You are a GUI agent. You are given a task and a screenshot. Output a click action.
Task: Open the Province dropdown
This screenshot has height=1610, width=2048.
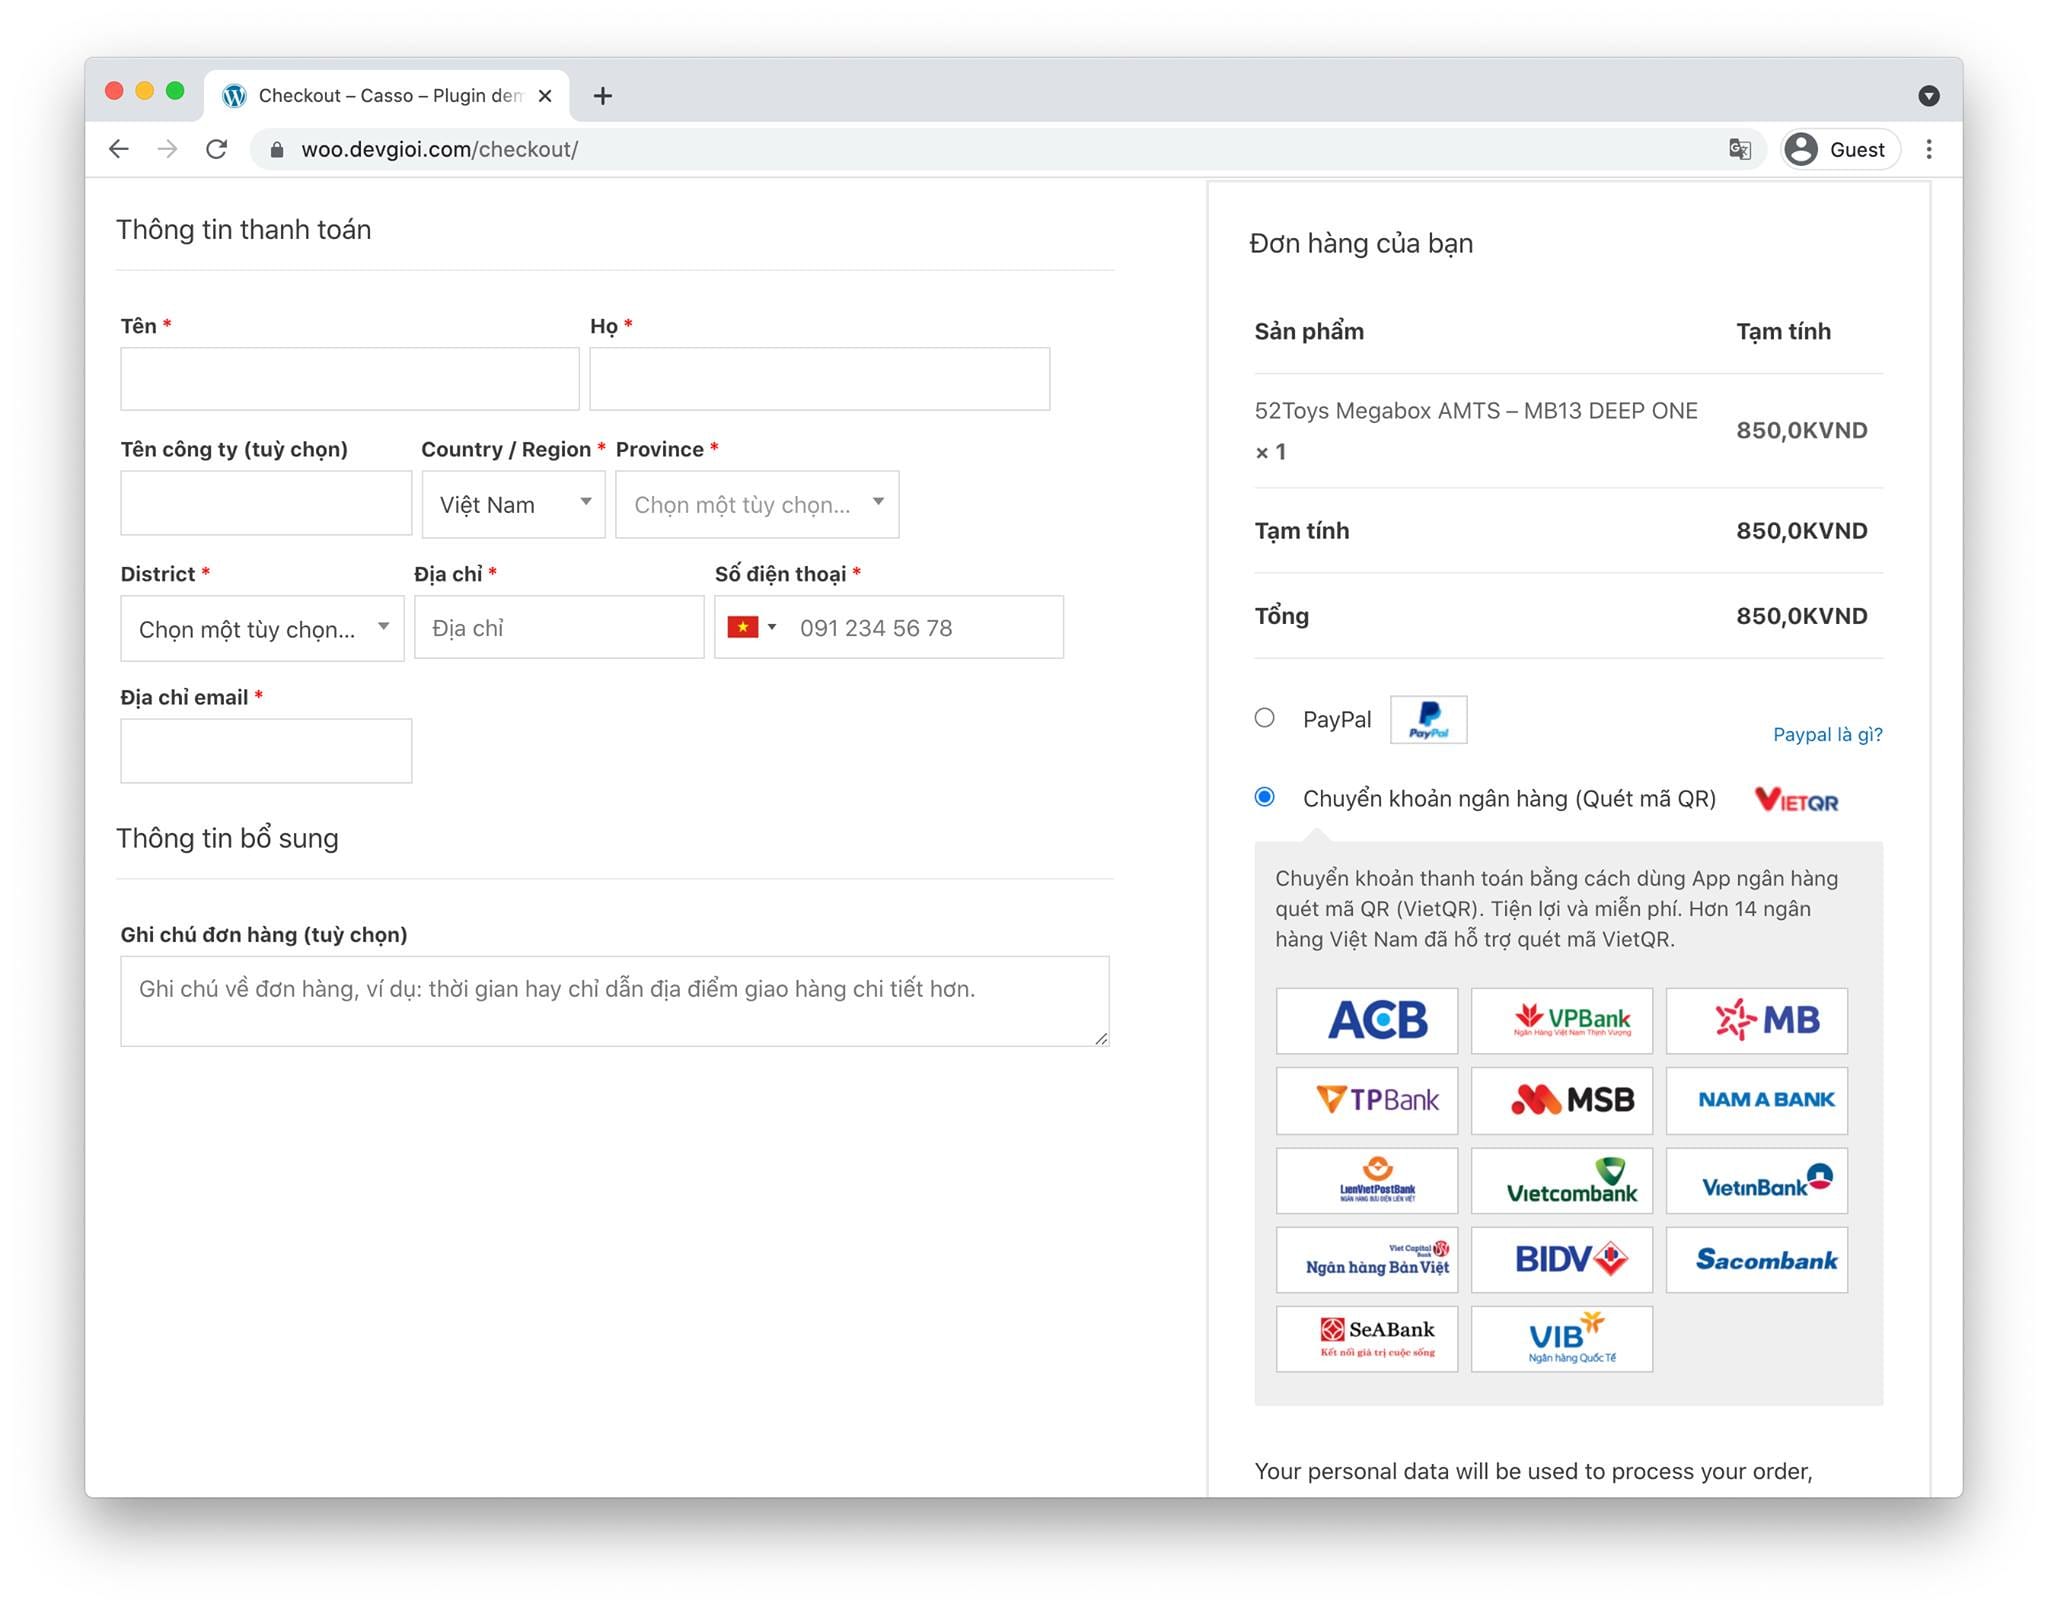coord(757,504)
